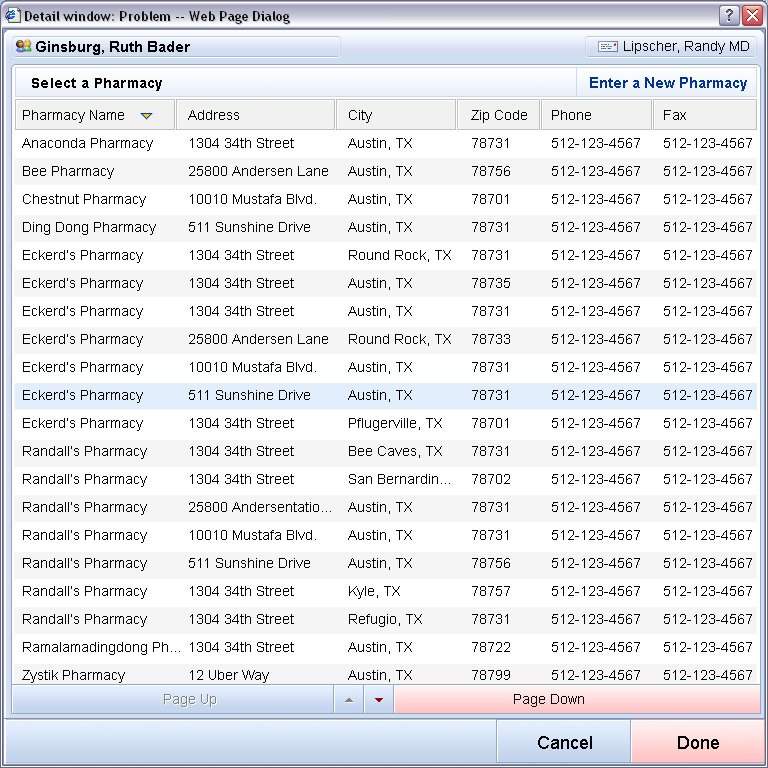This screenshot has height=768, width=768.
Task: Sort by City column header
Action: pyautogui.click(x=396, y=115)
